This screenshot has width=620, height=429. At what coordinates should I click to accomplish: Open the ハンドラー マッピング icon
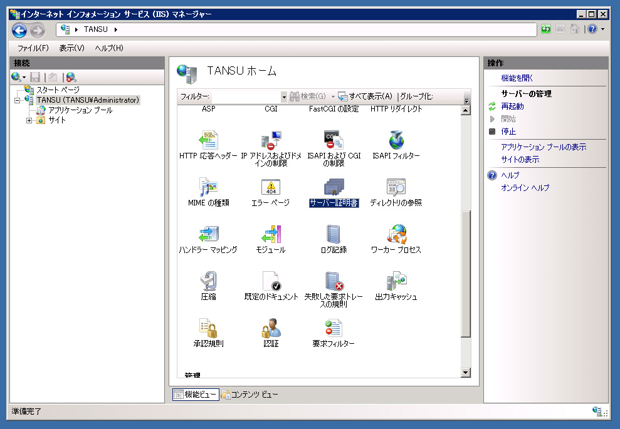208,234
